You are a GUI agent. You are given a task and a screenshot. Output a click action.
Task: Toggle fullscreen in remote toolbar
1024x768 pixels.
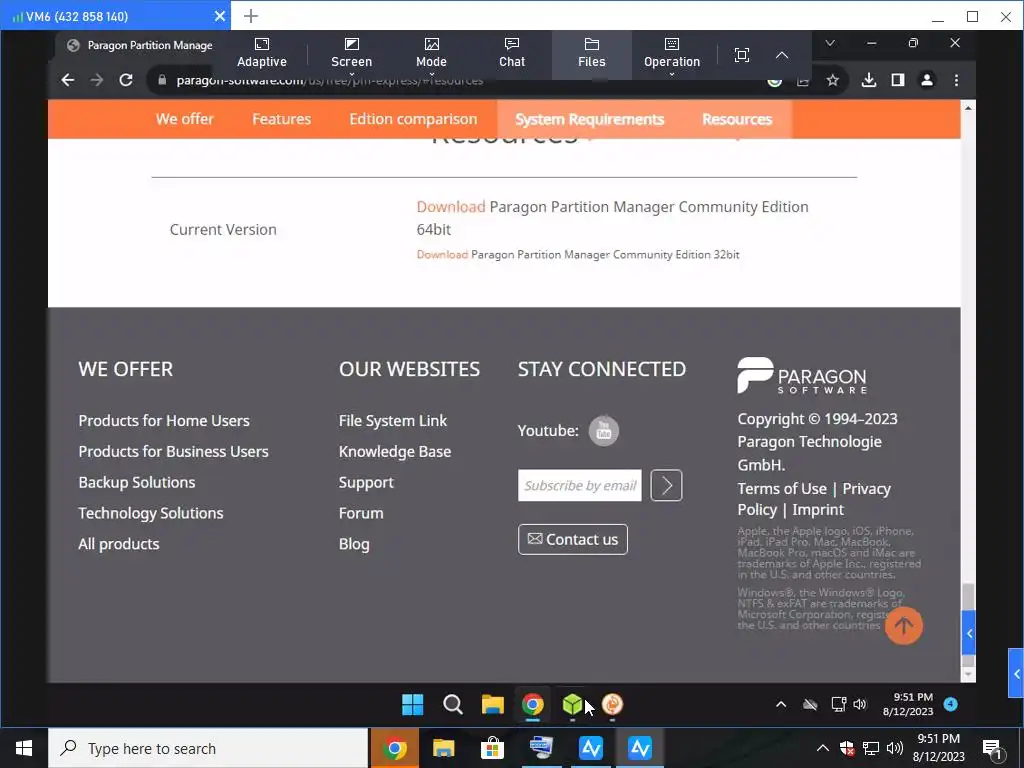741,55
